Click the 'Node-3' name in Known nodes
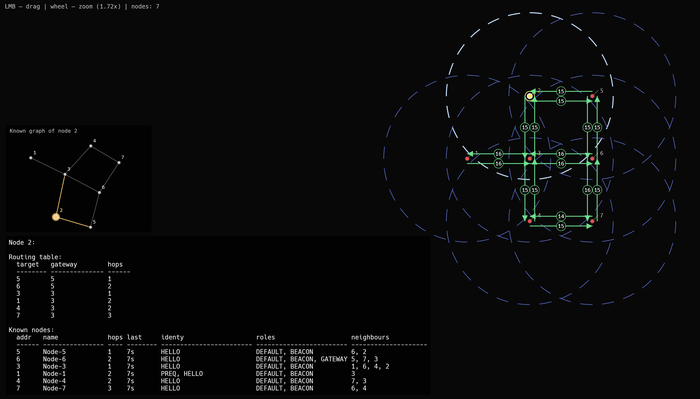Viewport: 700px width, 399px height. click(x=54, y=366)
